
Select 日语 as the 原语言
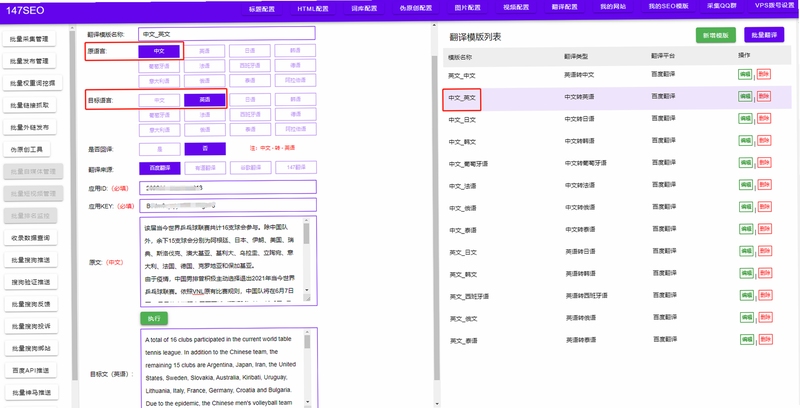249,51
